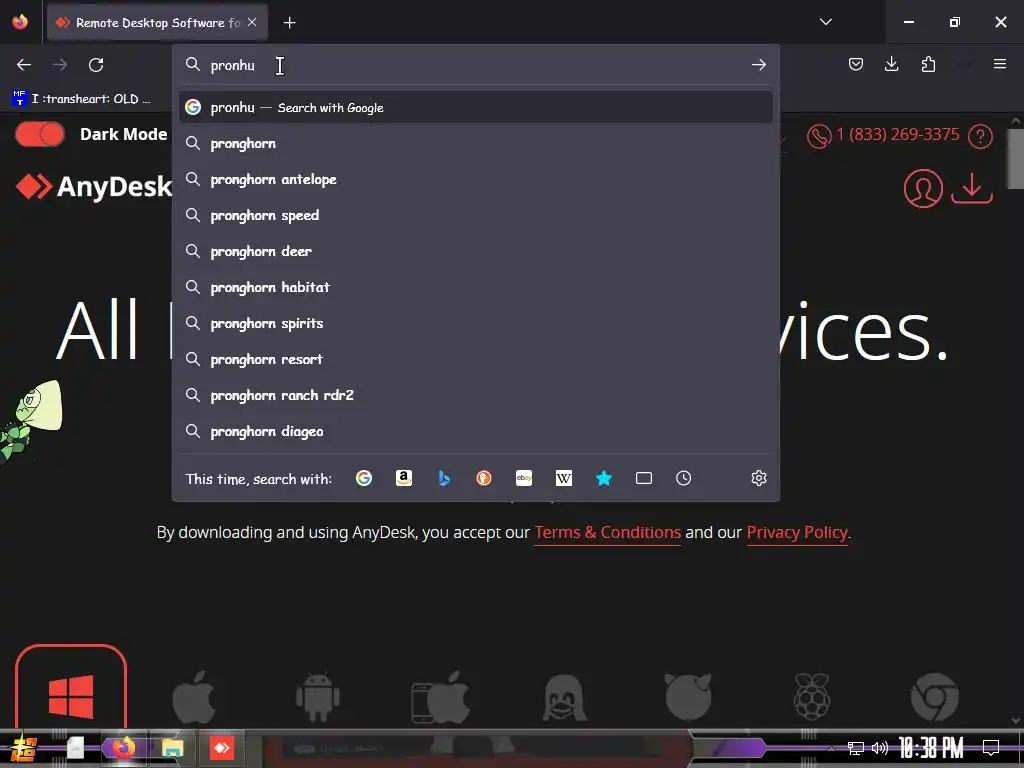Select 'pronghorn habitat' suggestion
Viewport: 1024px width, 768px height.
(x=475, y=287)
